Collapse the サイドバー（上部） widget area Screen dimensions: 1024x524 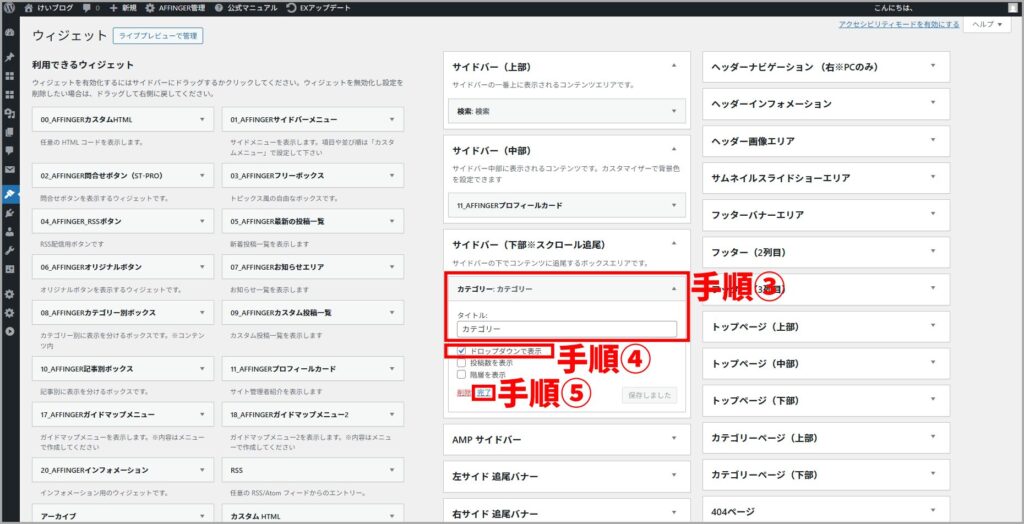(673, 66)
